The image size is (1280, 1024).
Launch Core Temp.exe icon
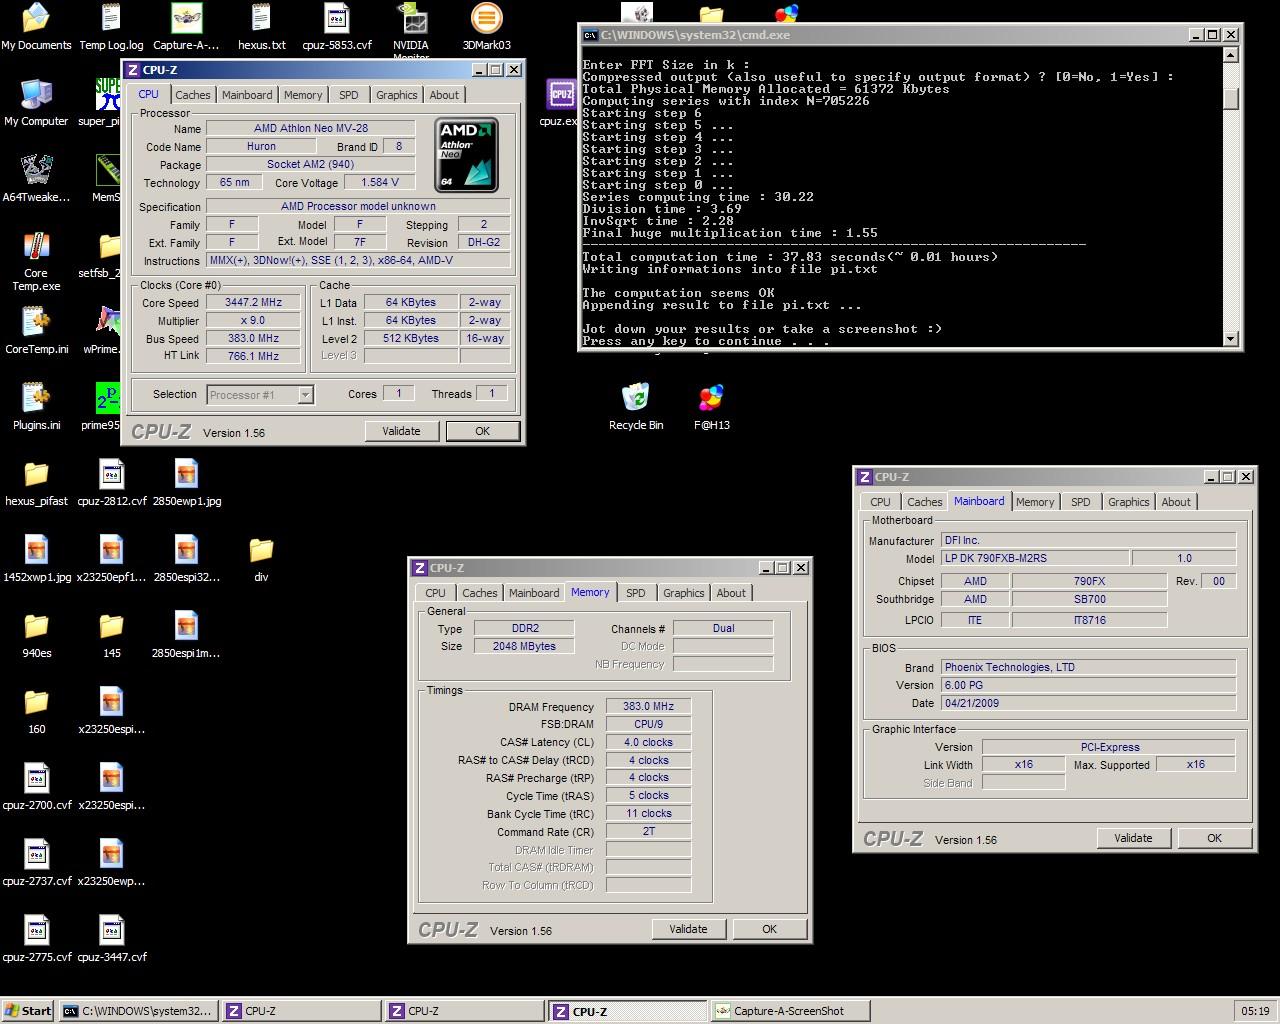(36, 261)
